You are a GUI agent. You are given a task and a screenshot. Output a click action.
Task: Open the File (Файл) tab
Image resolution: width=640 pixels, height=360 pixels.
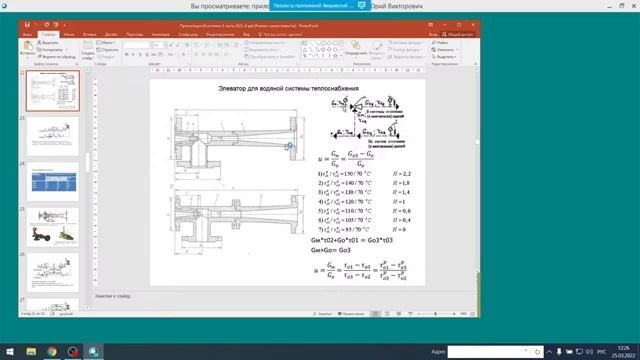coord(27,35)
